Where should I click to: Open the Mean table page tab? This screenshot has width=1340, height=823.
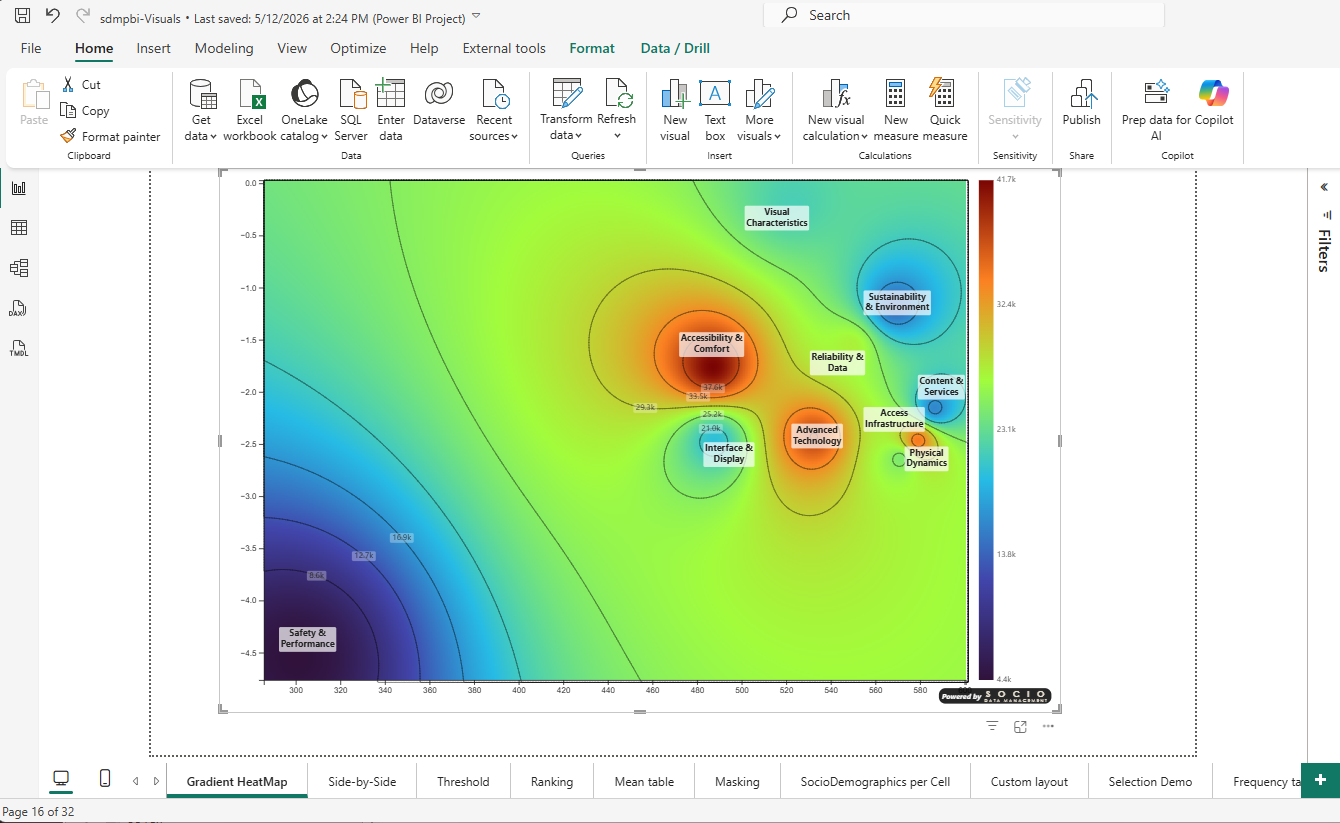click(x=644, y=781)
